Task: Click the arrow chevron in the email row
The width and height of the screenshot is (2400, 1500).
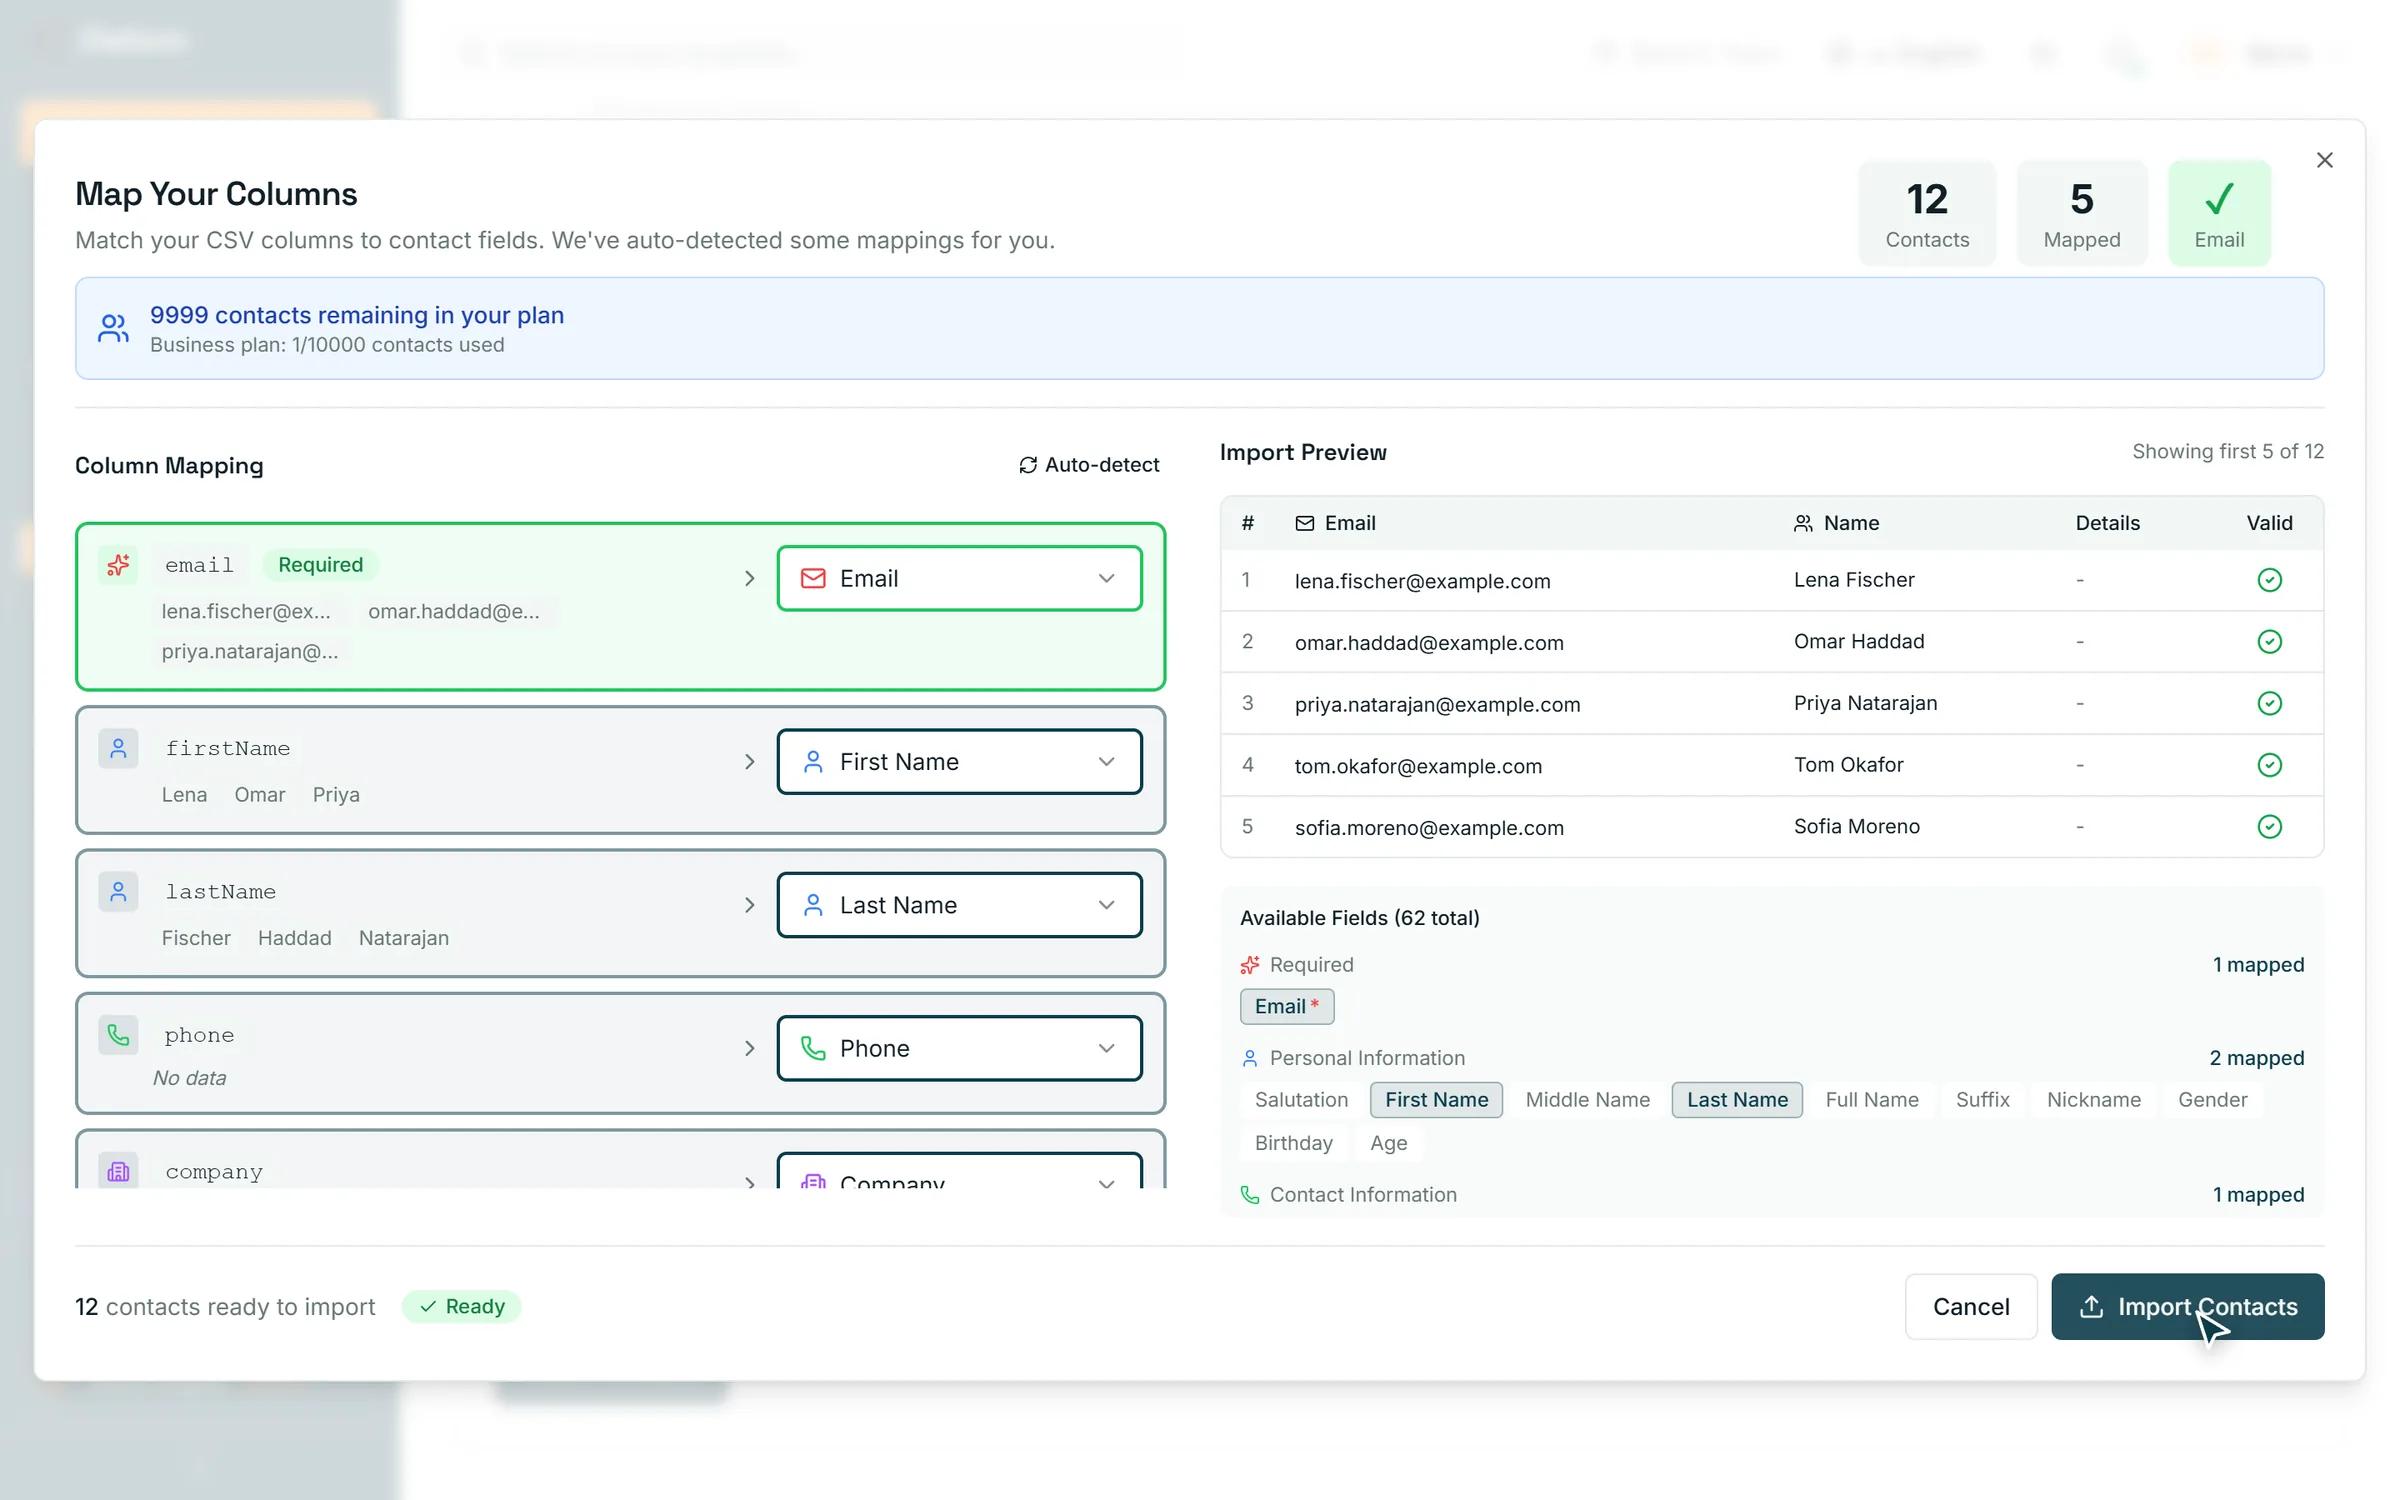Action: [x=749, y=579]
